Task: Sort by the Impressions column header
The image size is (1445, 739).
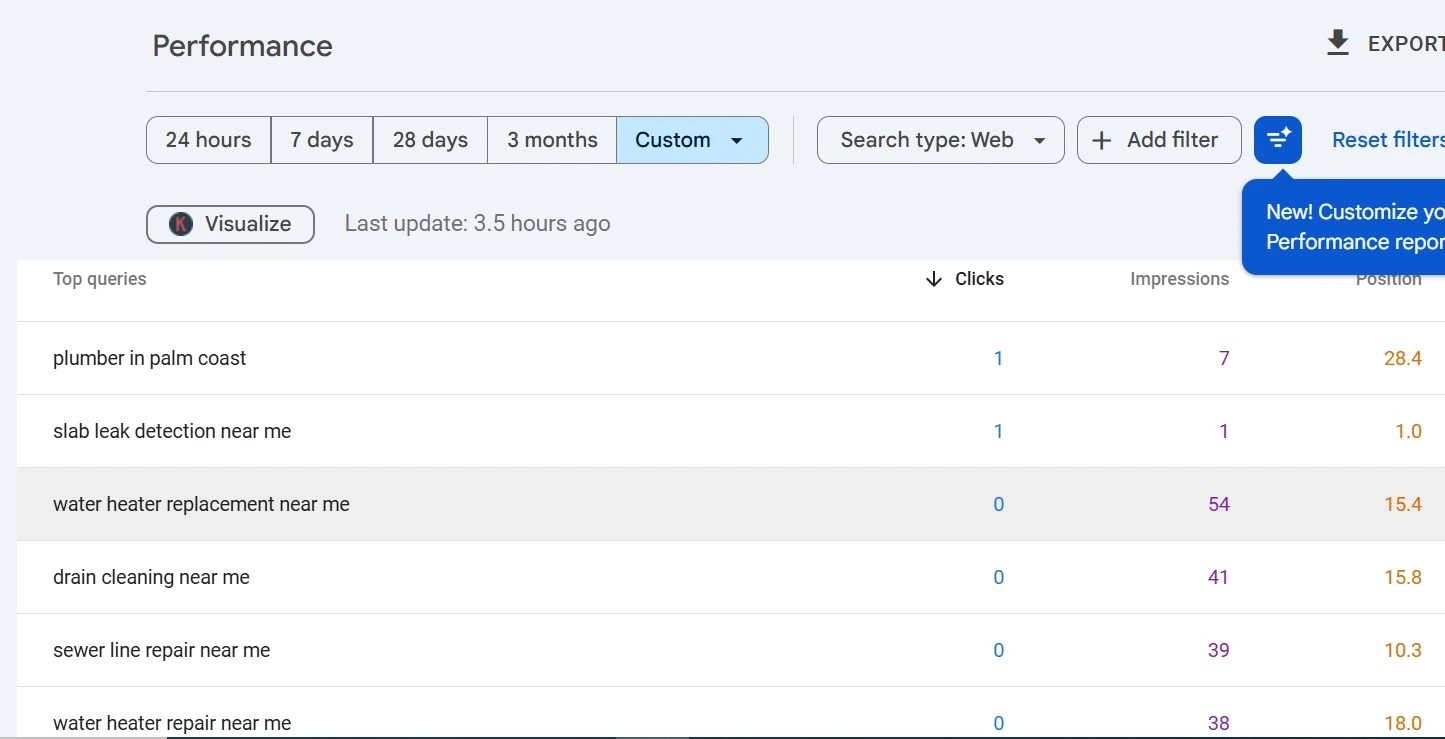Action: [x=1180, y=279]
